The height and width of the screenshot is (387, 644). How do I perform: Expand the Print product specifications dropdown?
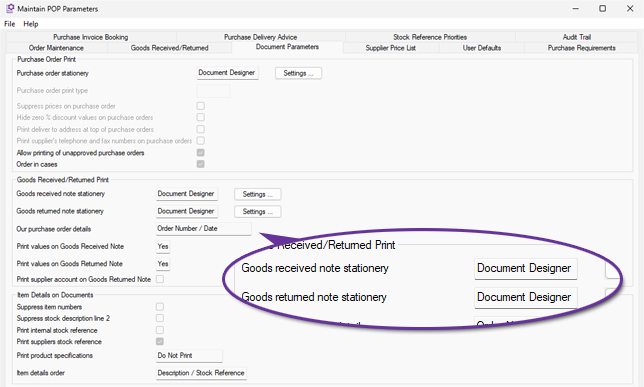coord(189,355)
